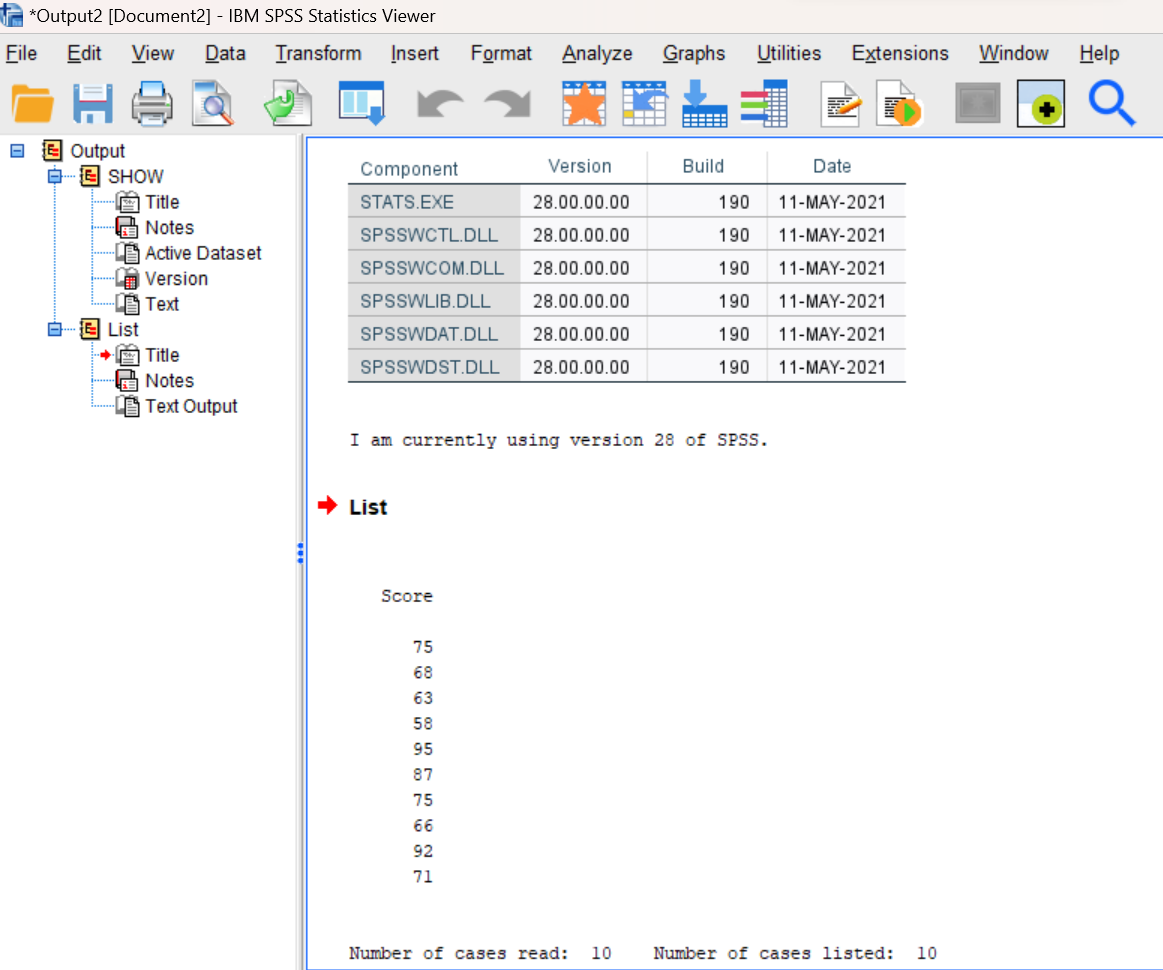
Task: Collapse the SHOW branch in outline
Action: [55, 176]
